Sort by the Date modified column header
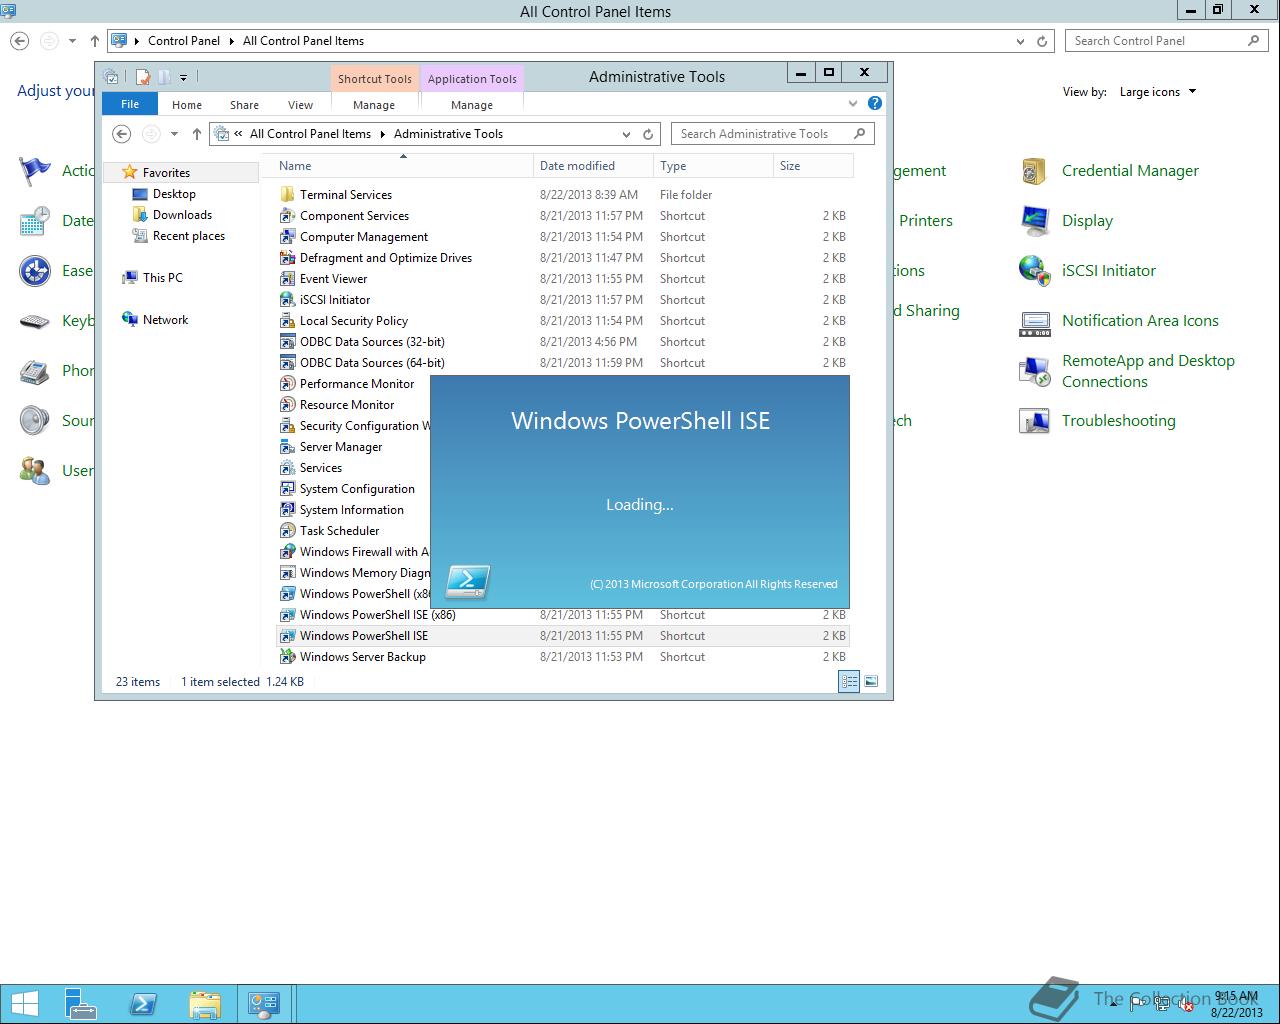The width and height of the screenshot is (1280, 1024). tap(593, 166)
